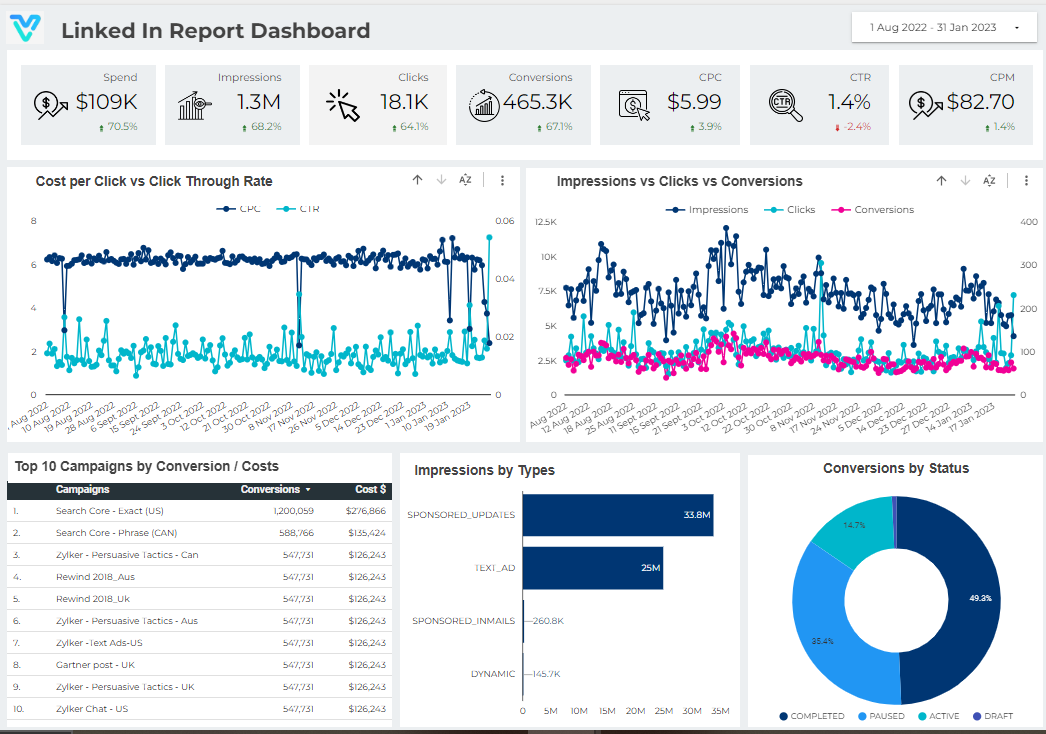
Task: Toggle the Clicks legend in Impressions chart
Action: [790, 209]
